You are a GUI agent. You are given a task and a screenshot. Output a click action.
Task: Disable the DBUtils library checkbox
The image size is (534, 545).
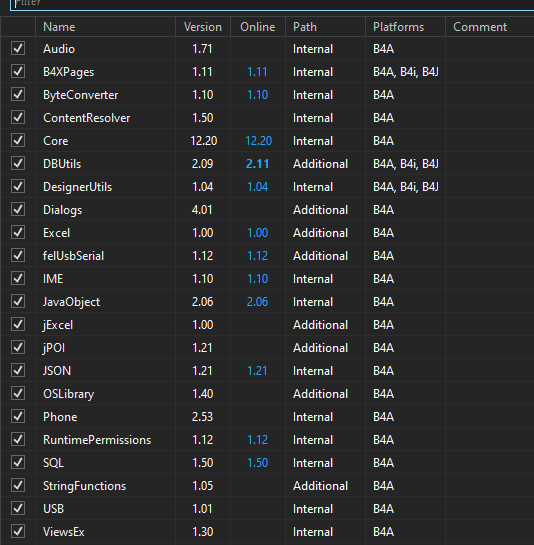point(18,163)
